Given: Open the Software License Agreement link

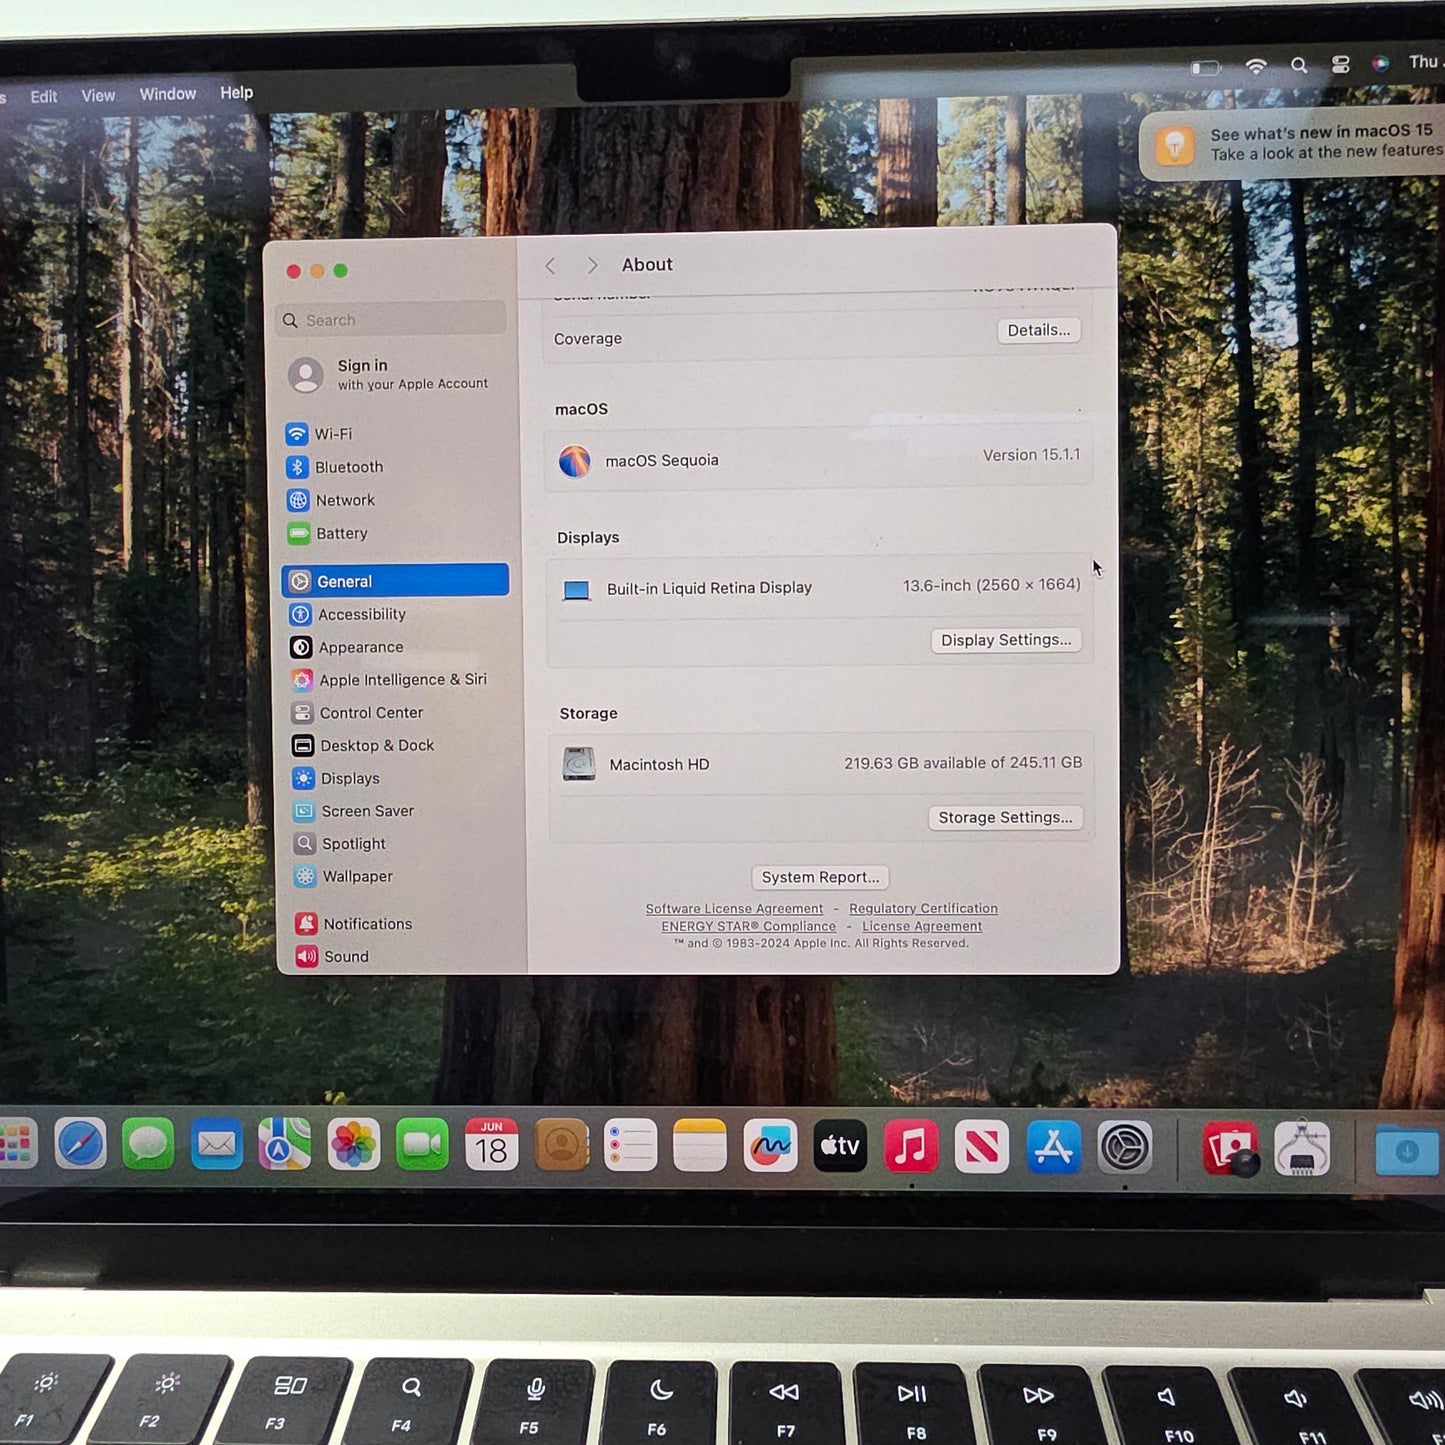Looking at the screenshot, I should point(734,909).
